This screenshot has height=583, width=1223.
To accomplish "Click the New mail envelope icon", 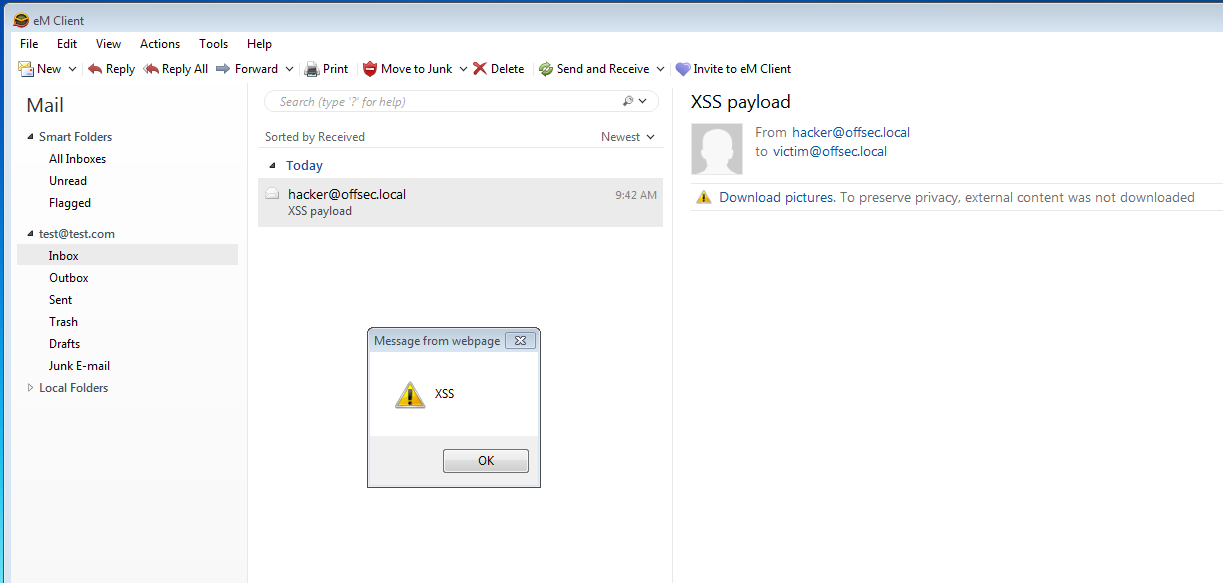I will click(26, 69).
